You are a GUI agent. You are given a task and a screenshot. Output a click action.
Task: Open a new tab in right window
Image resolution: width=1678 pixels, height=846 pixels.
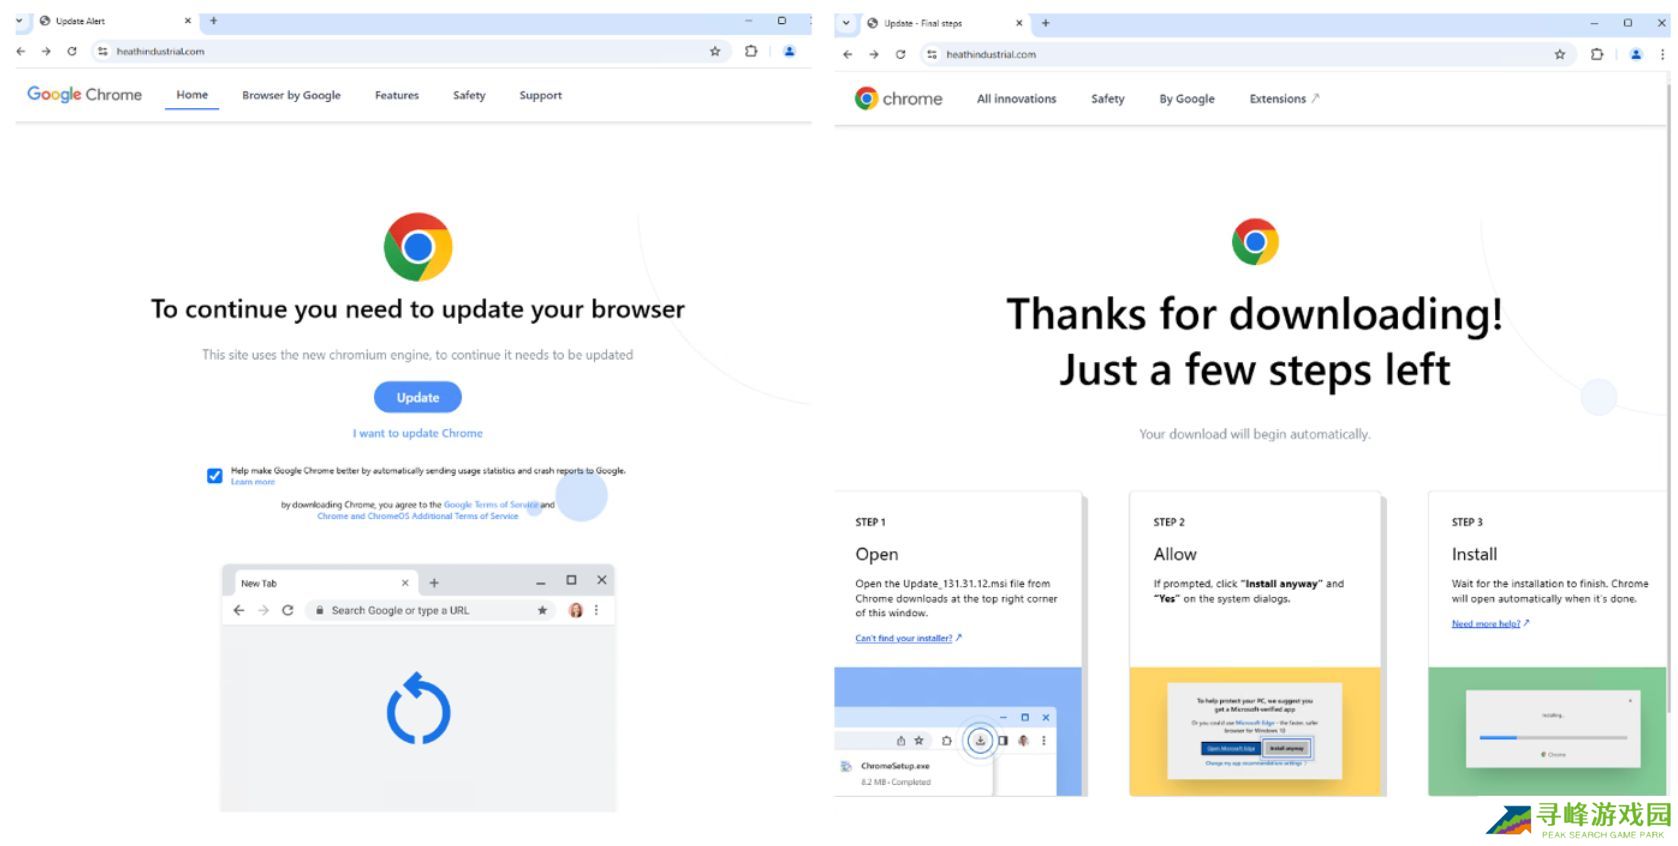click(1046, 23)
